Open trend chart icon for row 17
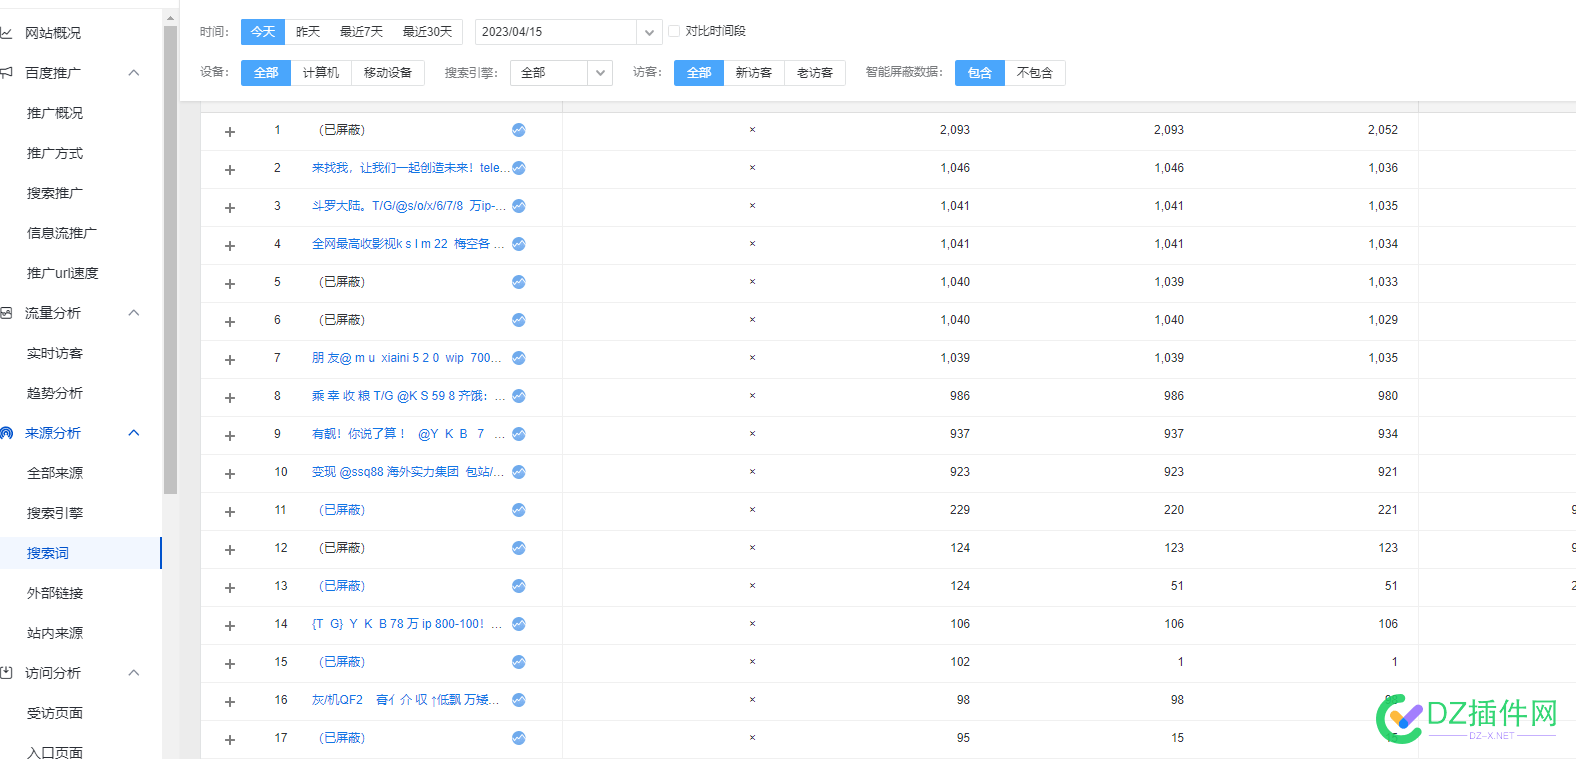The image size is (1576, 759). coord(519,738)
